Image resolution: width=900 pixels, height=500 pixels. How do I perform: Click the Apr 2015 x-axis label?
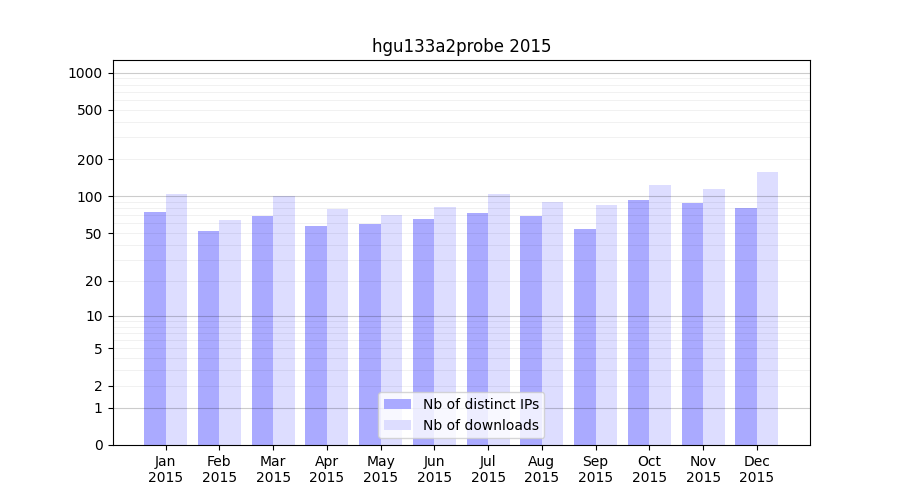pos(327,469)
